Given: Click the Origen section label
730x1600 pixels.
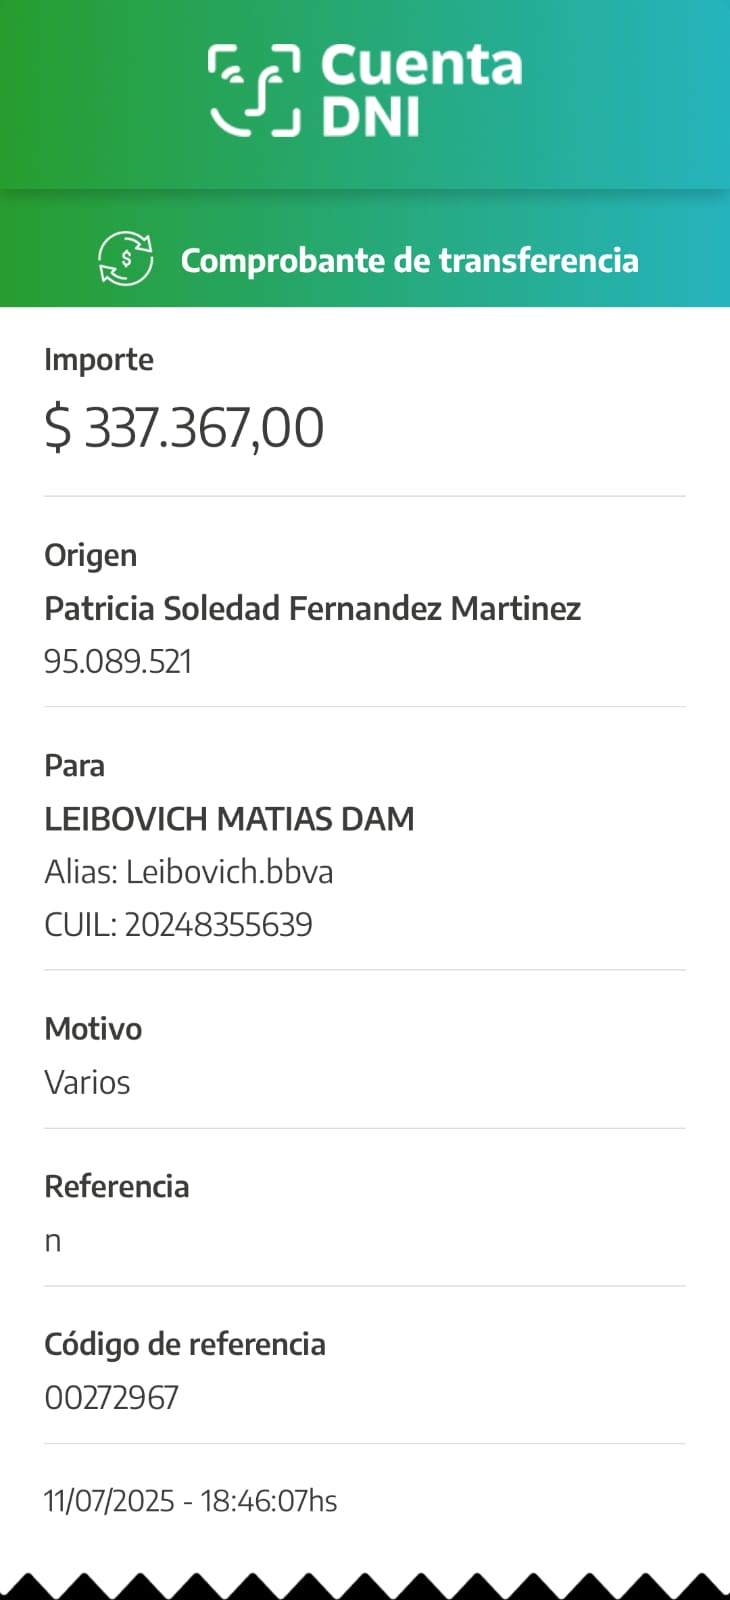Looking at the screenshot, I should tap(90, 555).
